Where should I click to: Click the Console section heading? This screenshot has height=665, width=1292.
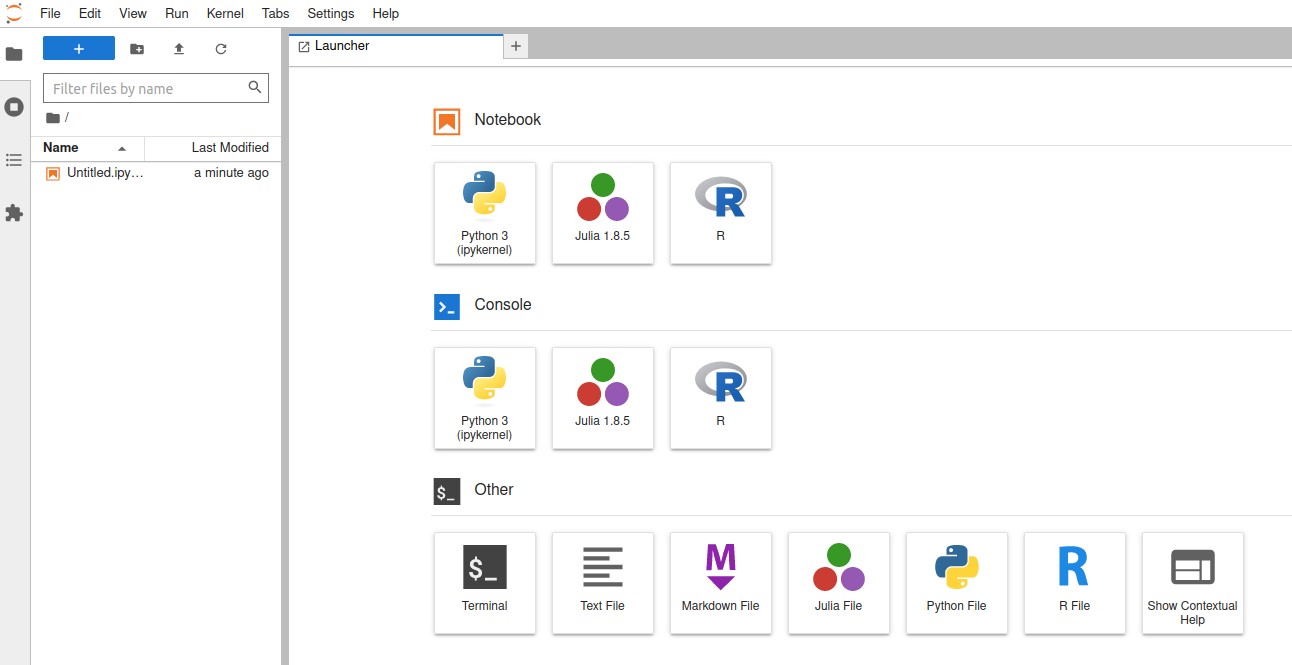[x=503, y=305]
